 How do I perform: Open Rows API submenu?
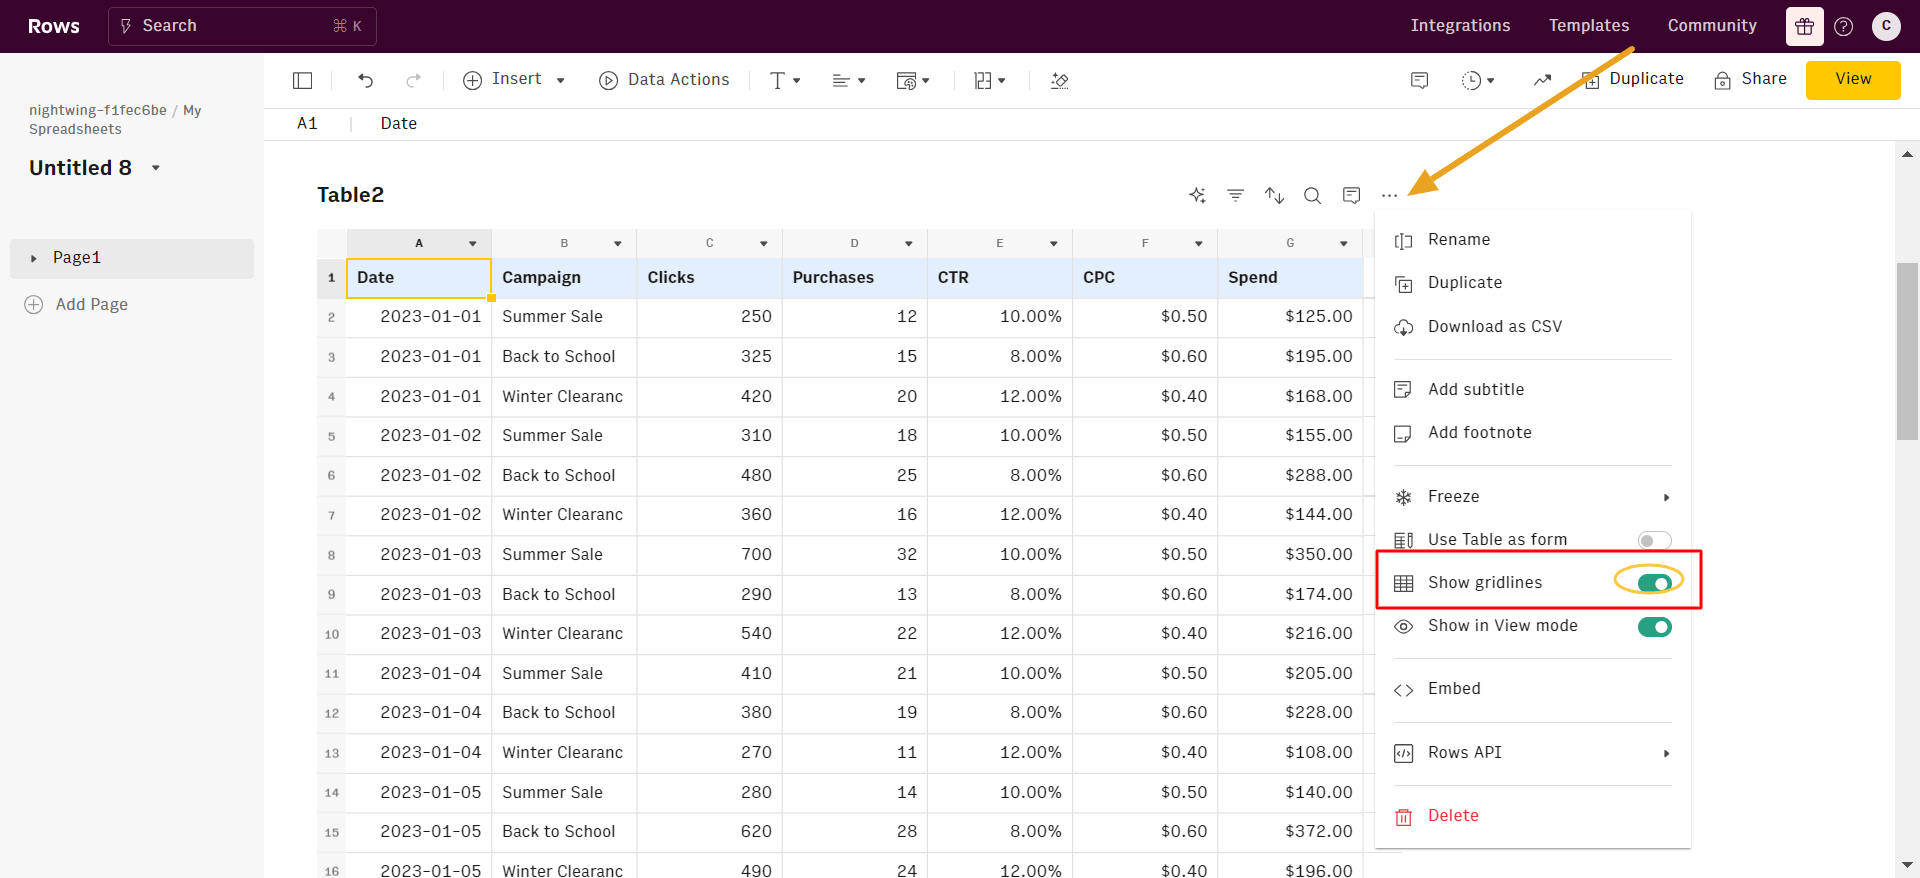(1533, 753)
